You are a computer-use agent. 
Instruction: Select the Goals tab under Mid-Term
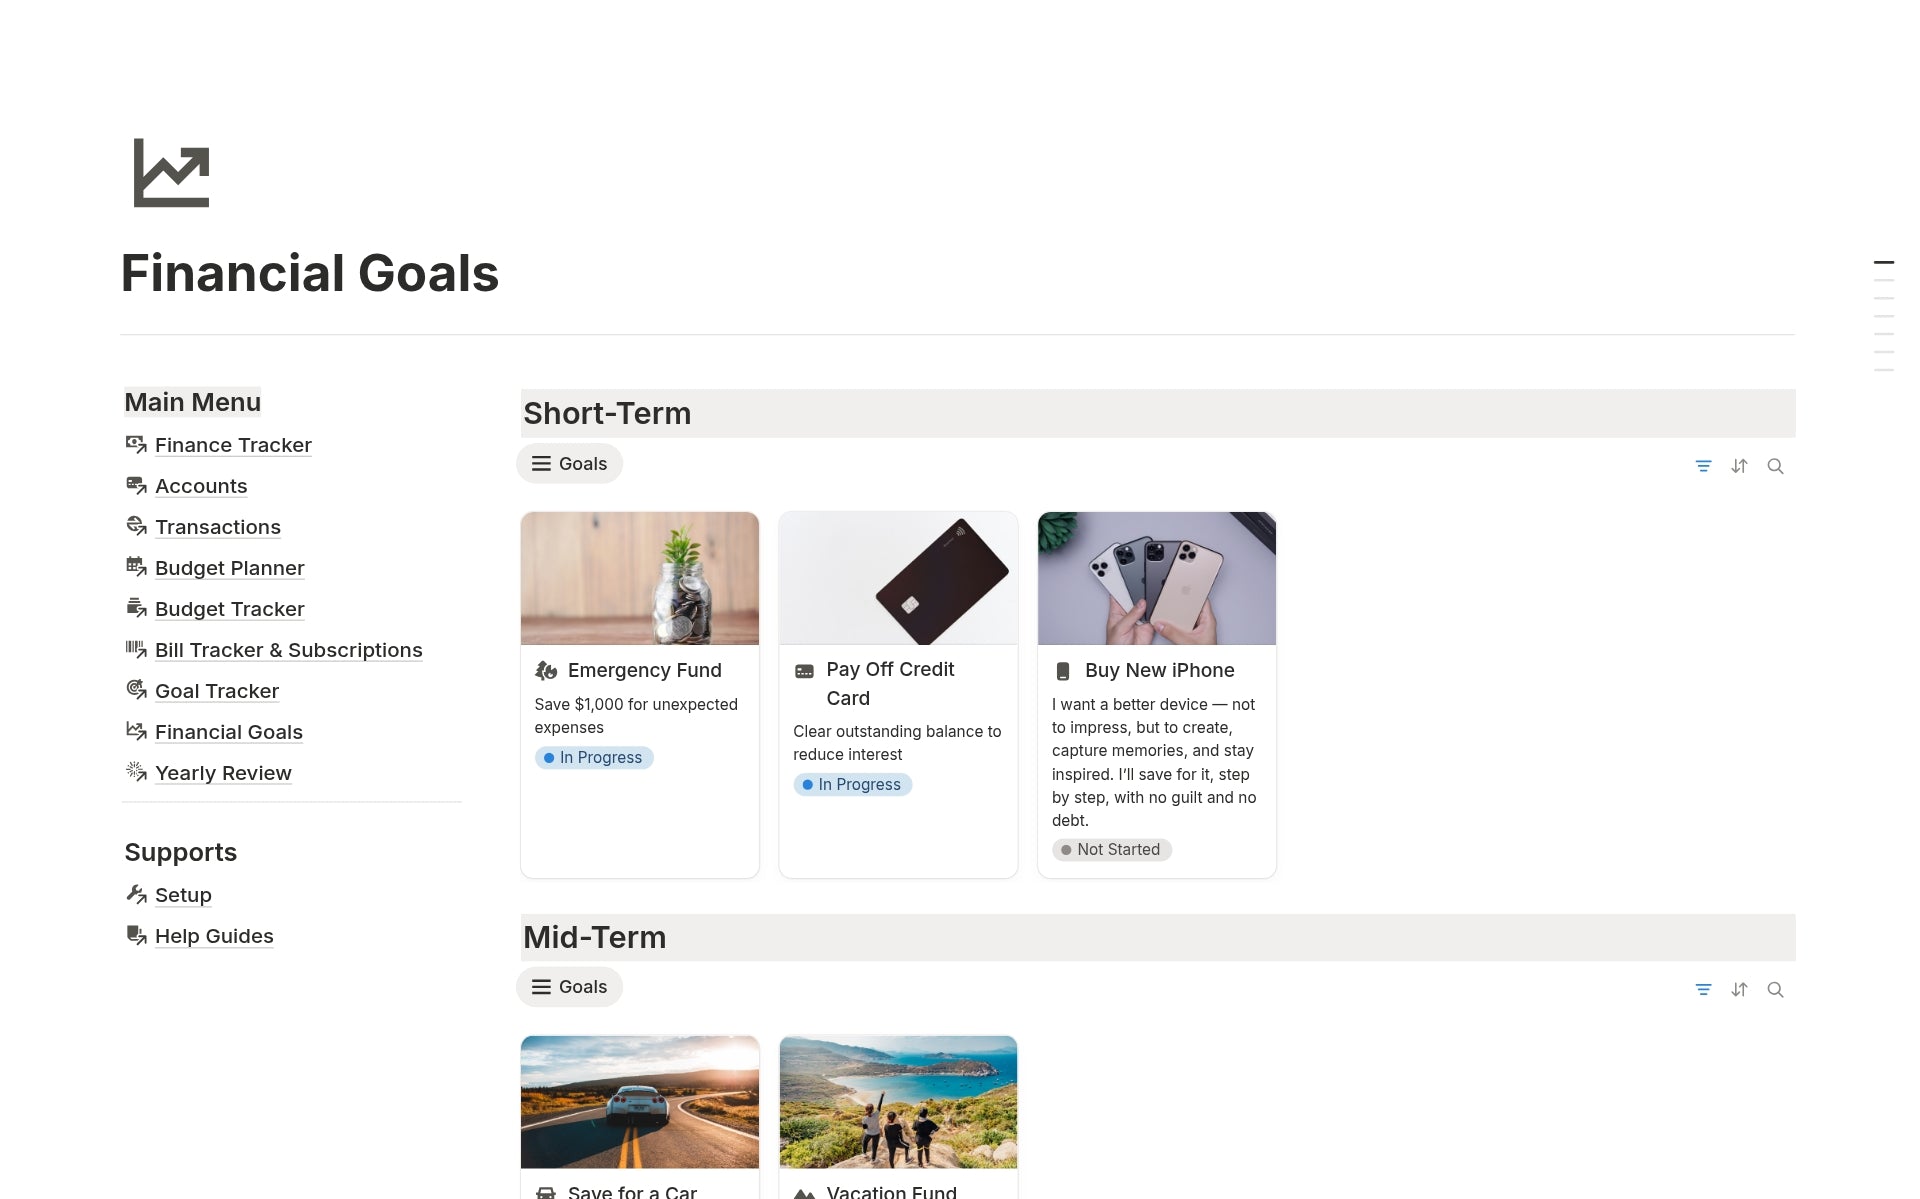(x=569, y=987)
